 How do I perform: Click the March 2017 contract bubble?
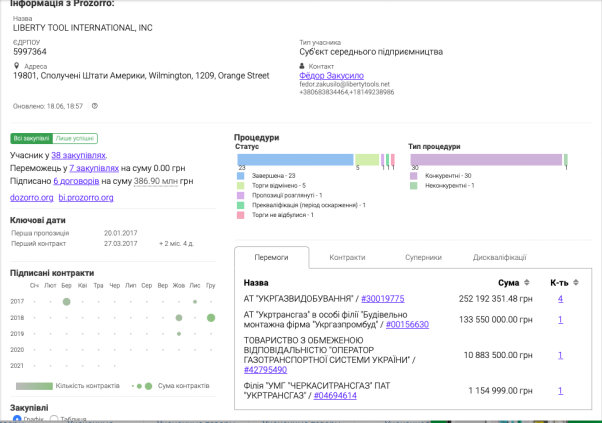pos(66,301)
